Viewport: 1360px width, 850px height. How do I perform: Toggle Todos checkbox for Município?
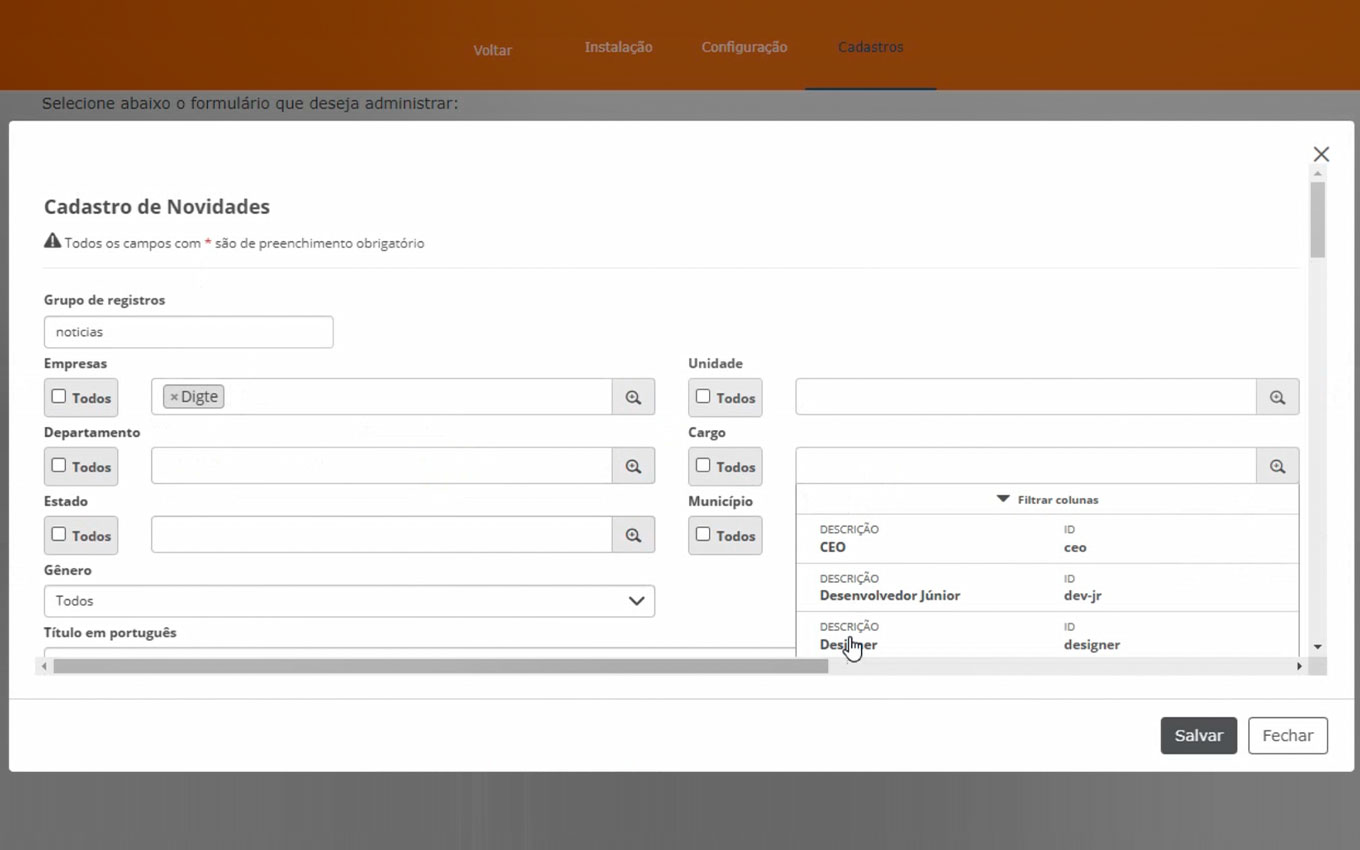(703, 535)
